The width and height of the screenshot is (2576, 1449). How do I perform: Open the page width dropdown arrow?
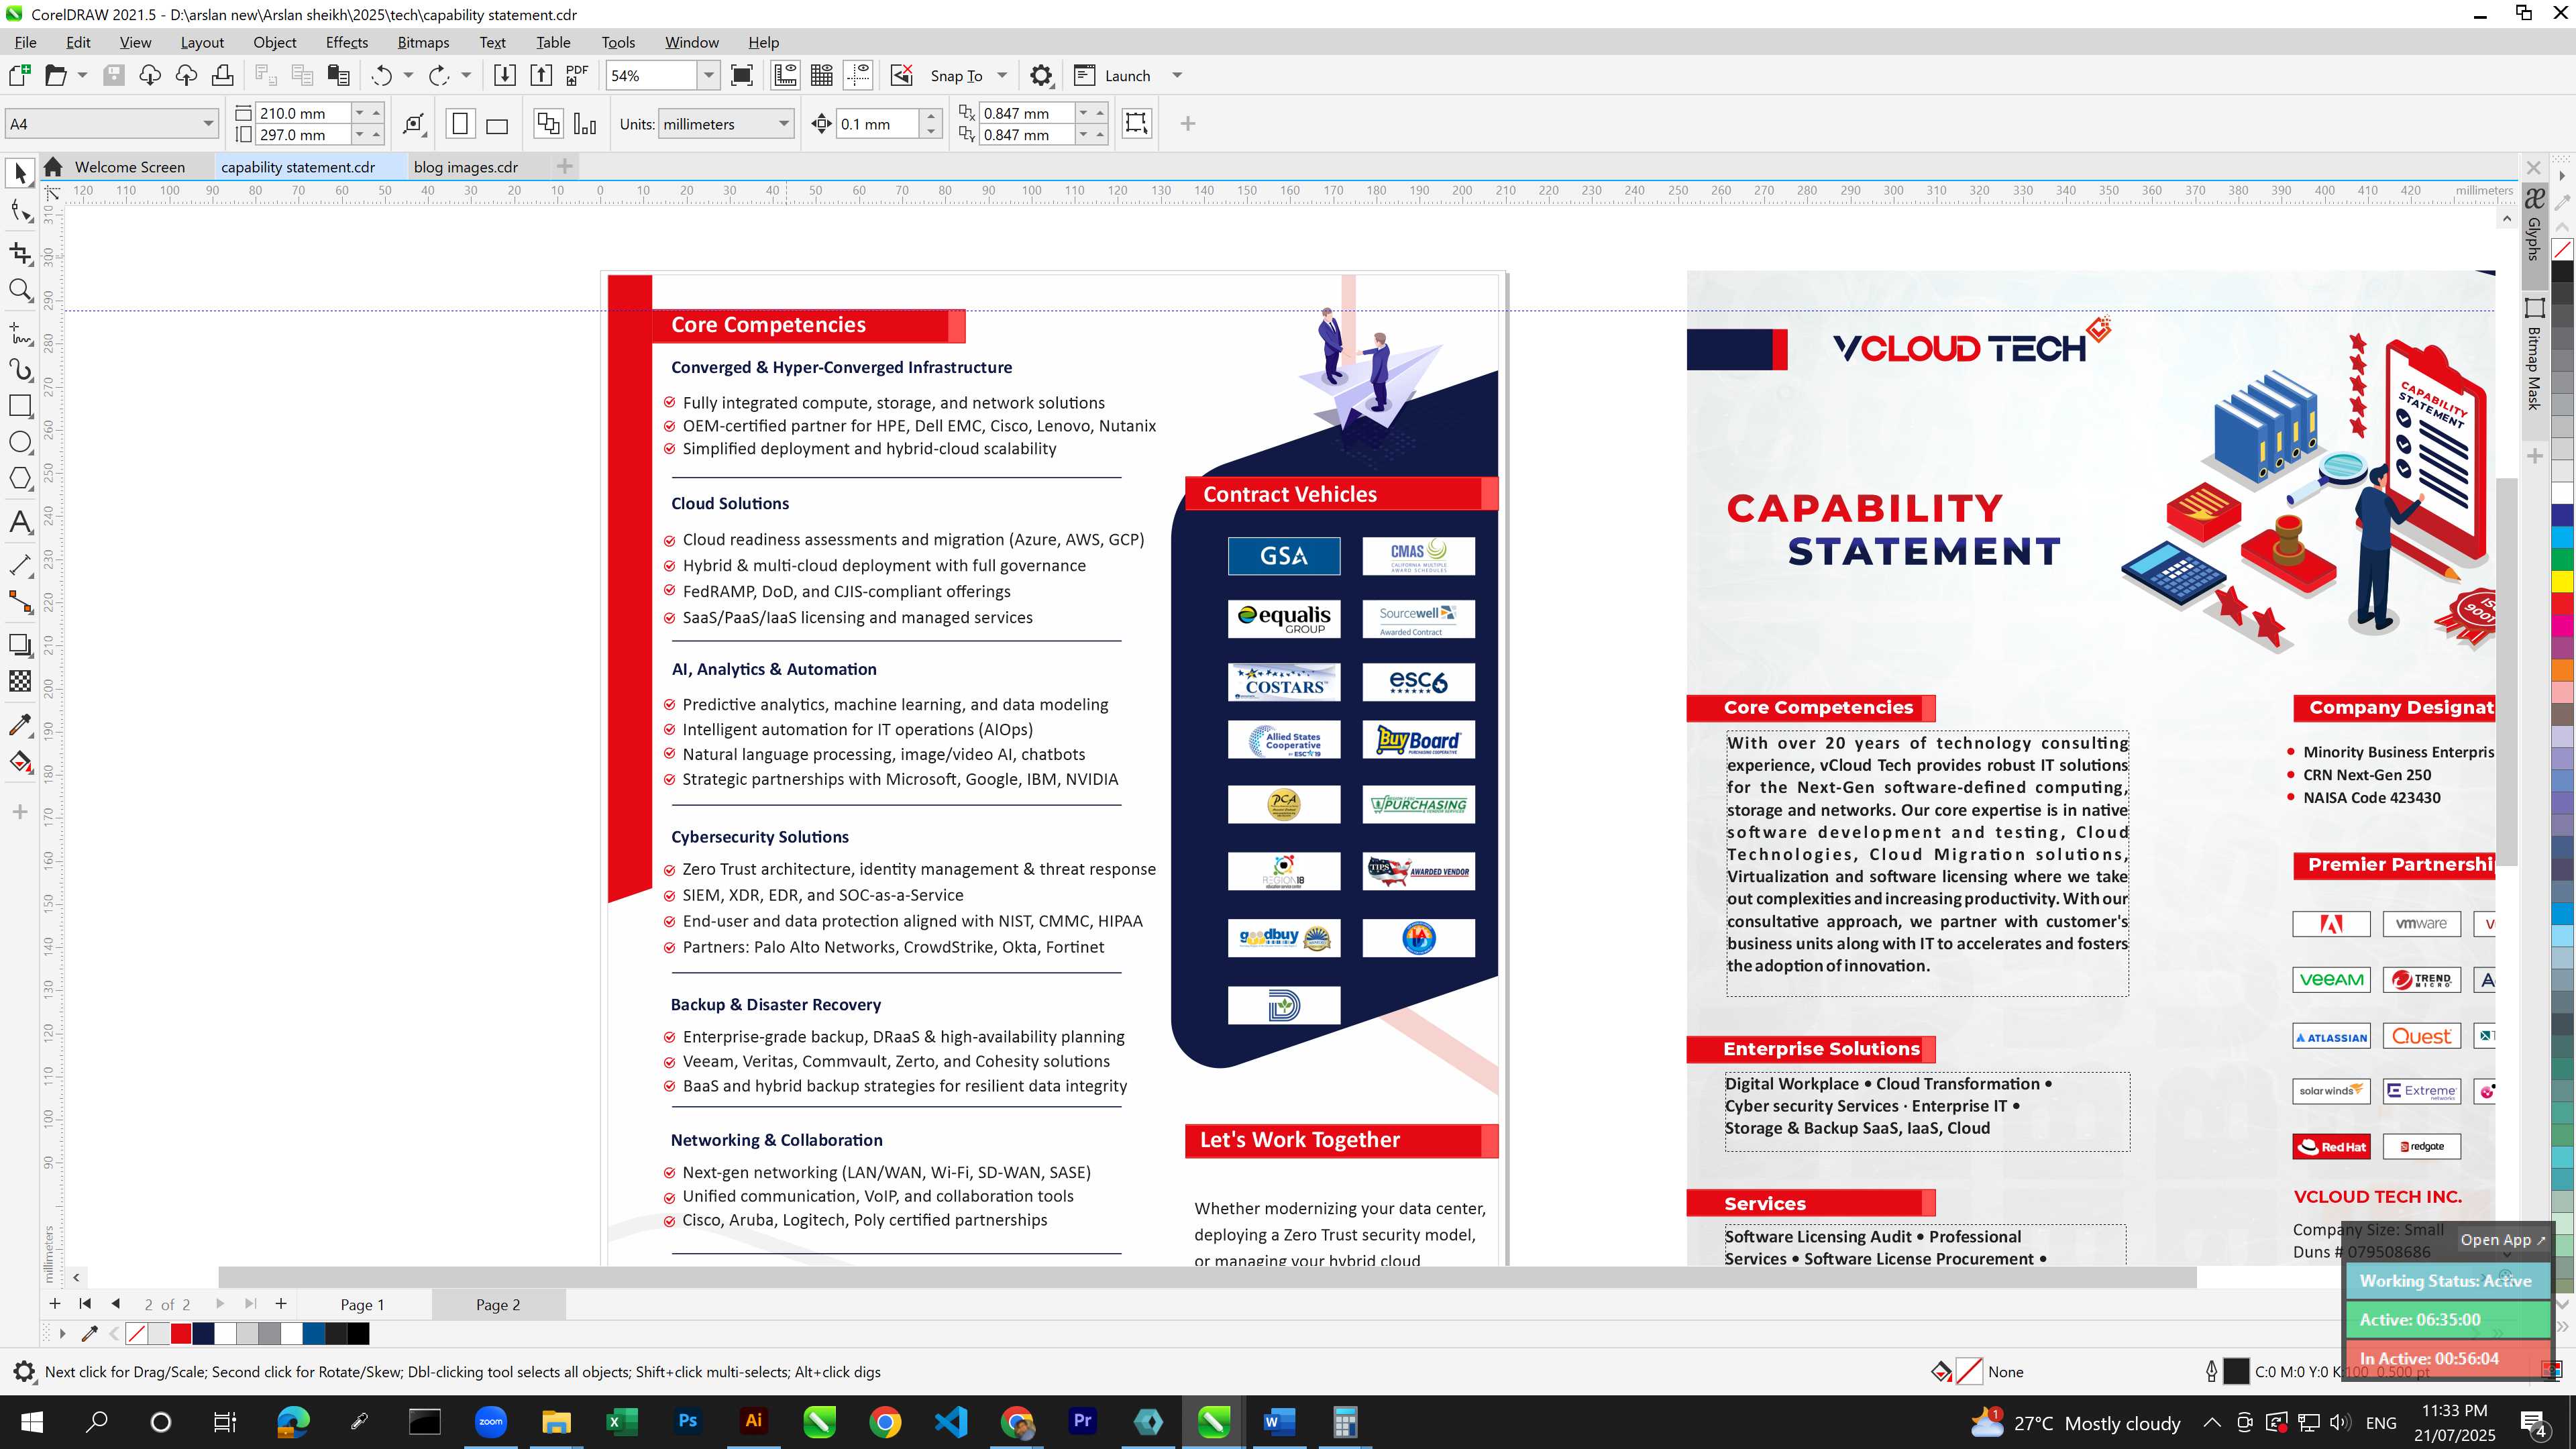pyautogui.click(x=359, y=113)
